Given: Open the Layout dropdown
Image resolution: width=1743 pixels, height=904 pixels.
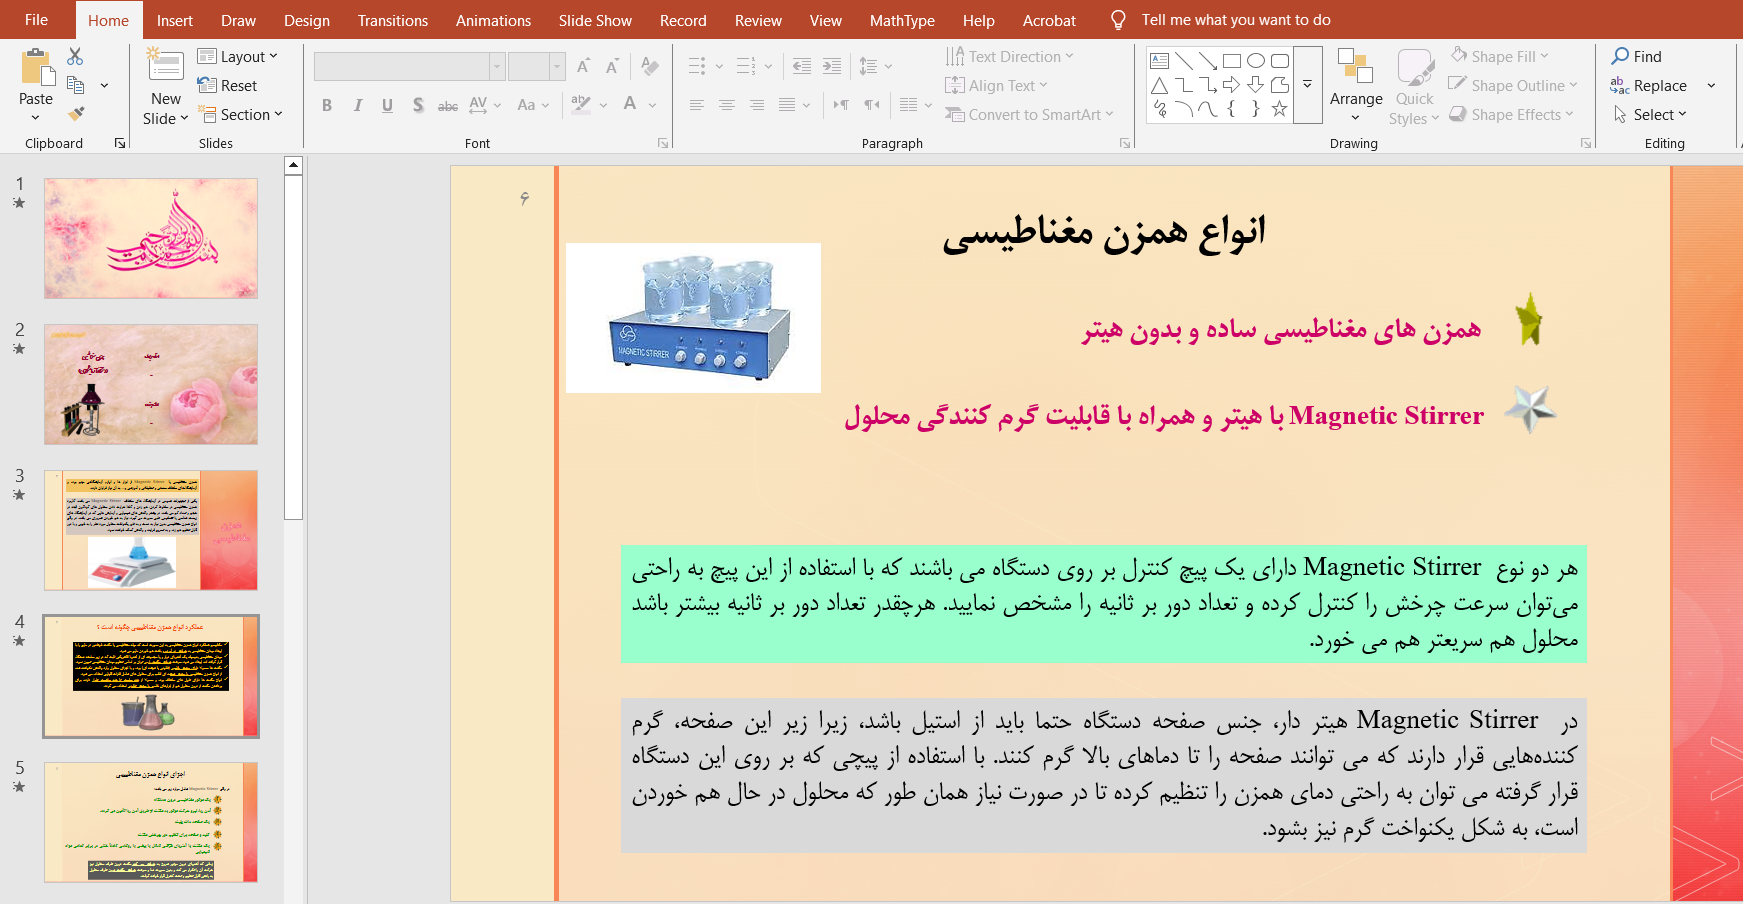Looking at the screenshot, I should pyautogui.click(x=238, y=57).
